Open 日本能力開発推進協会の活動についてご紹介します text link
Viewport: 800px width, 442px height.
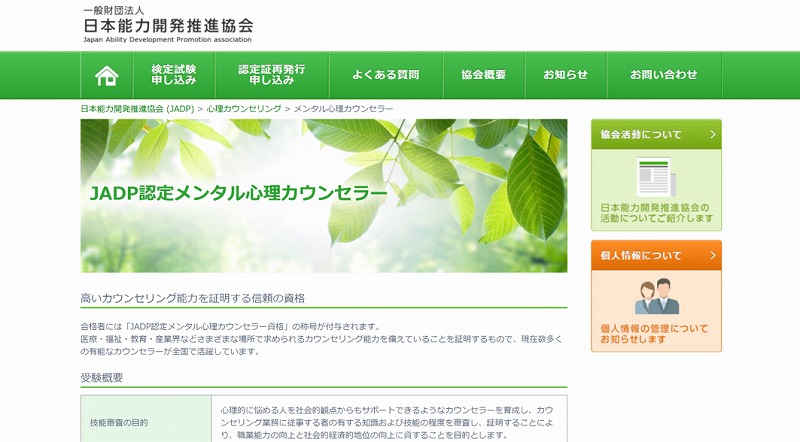[x=657, y=213]
